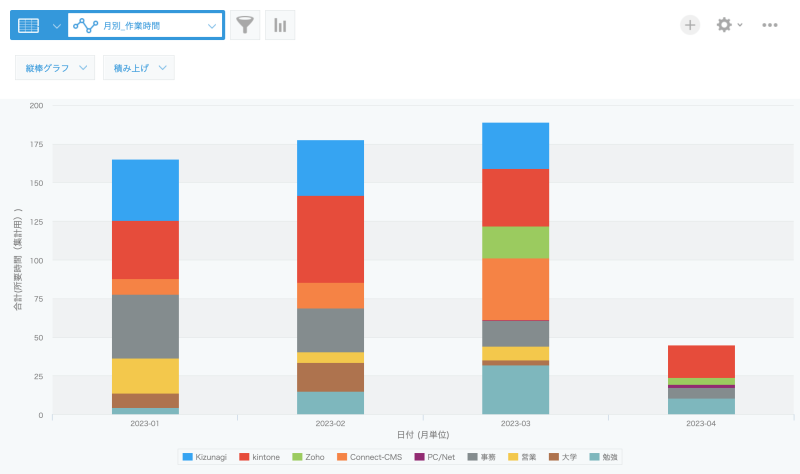Click the Connect-CMS orange segment of 2023-03
This screenshot has width=800, height=474.
tap(516, 289)
